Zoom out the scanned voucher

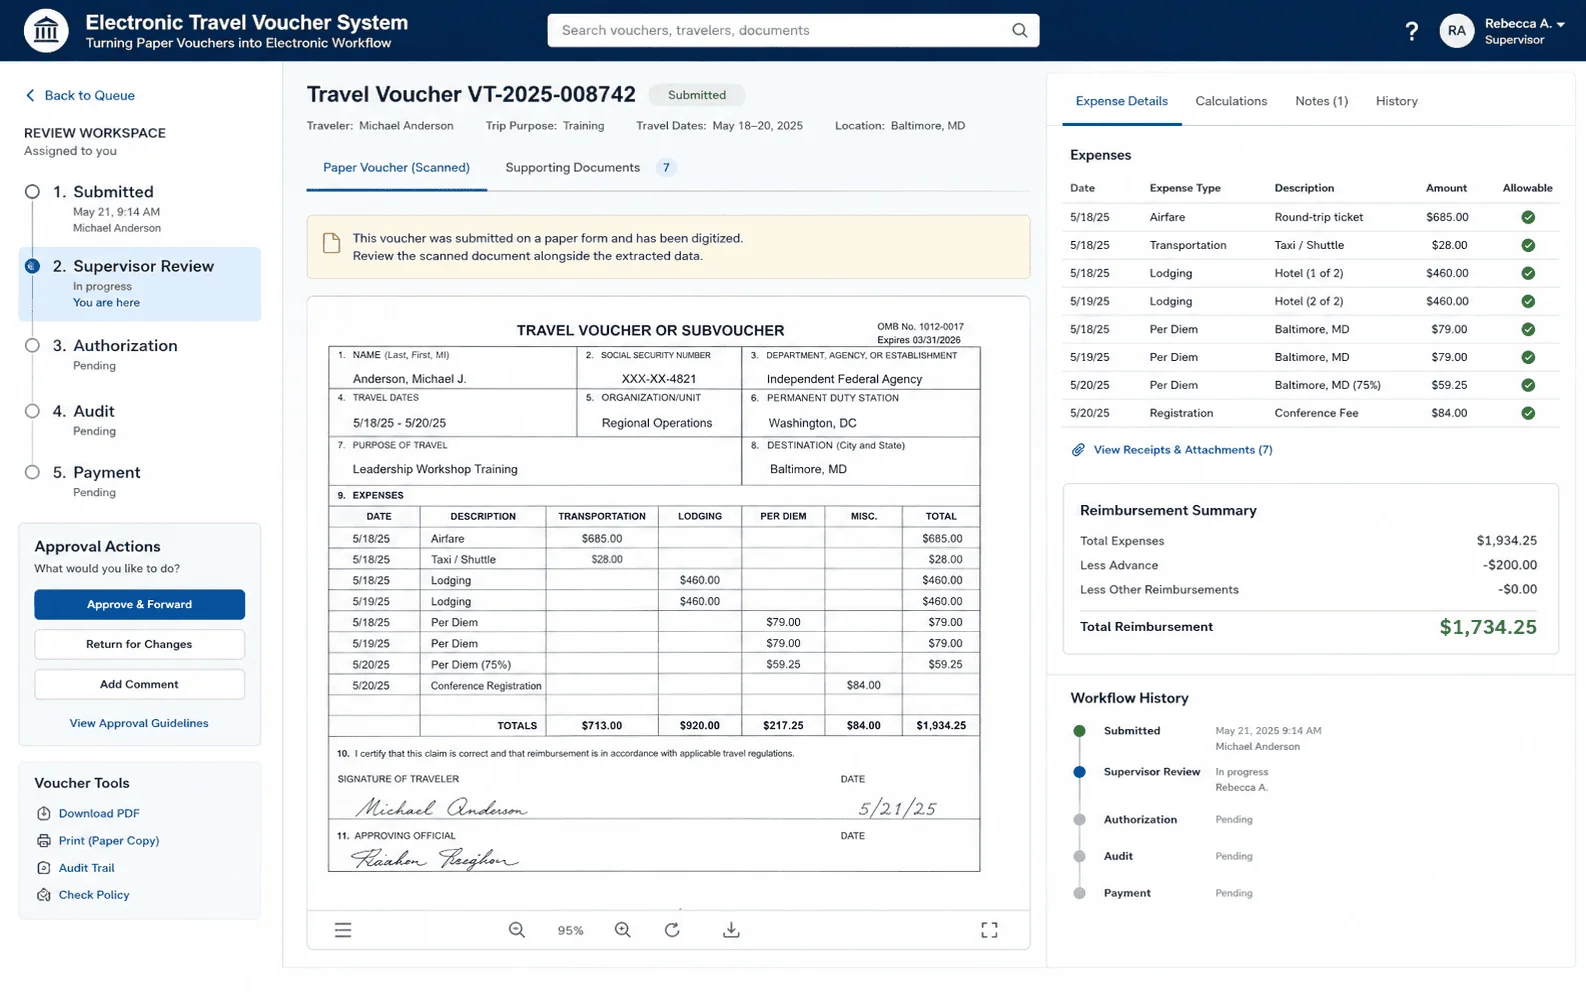coord(517,930)
